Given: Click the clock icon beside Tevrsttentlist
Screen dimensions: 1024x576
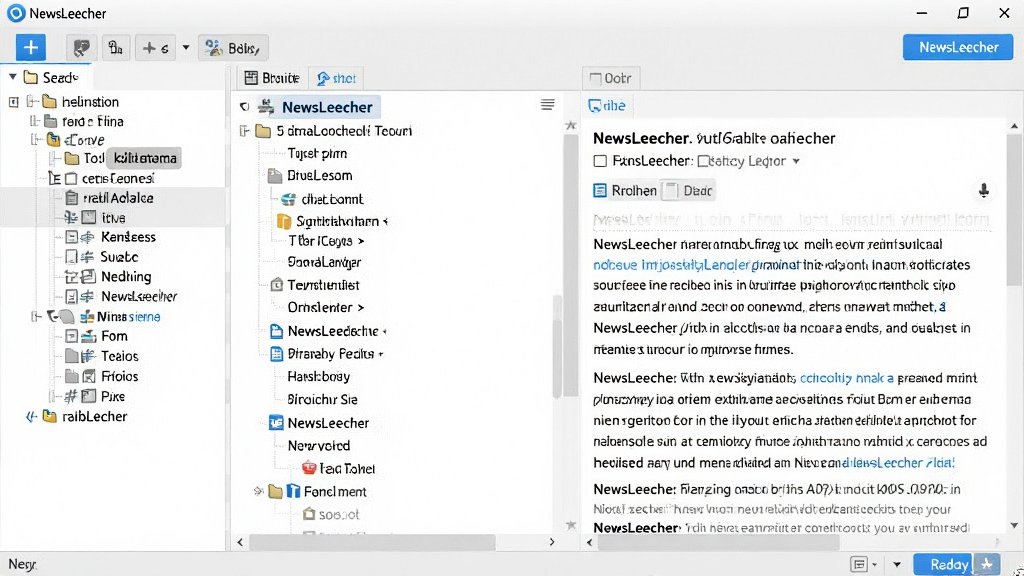Looking at the screenshot, I should click(x=277, y=285).
